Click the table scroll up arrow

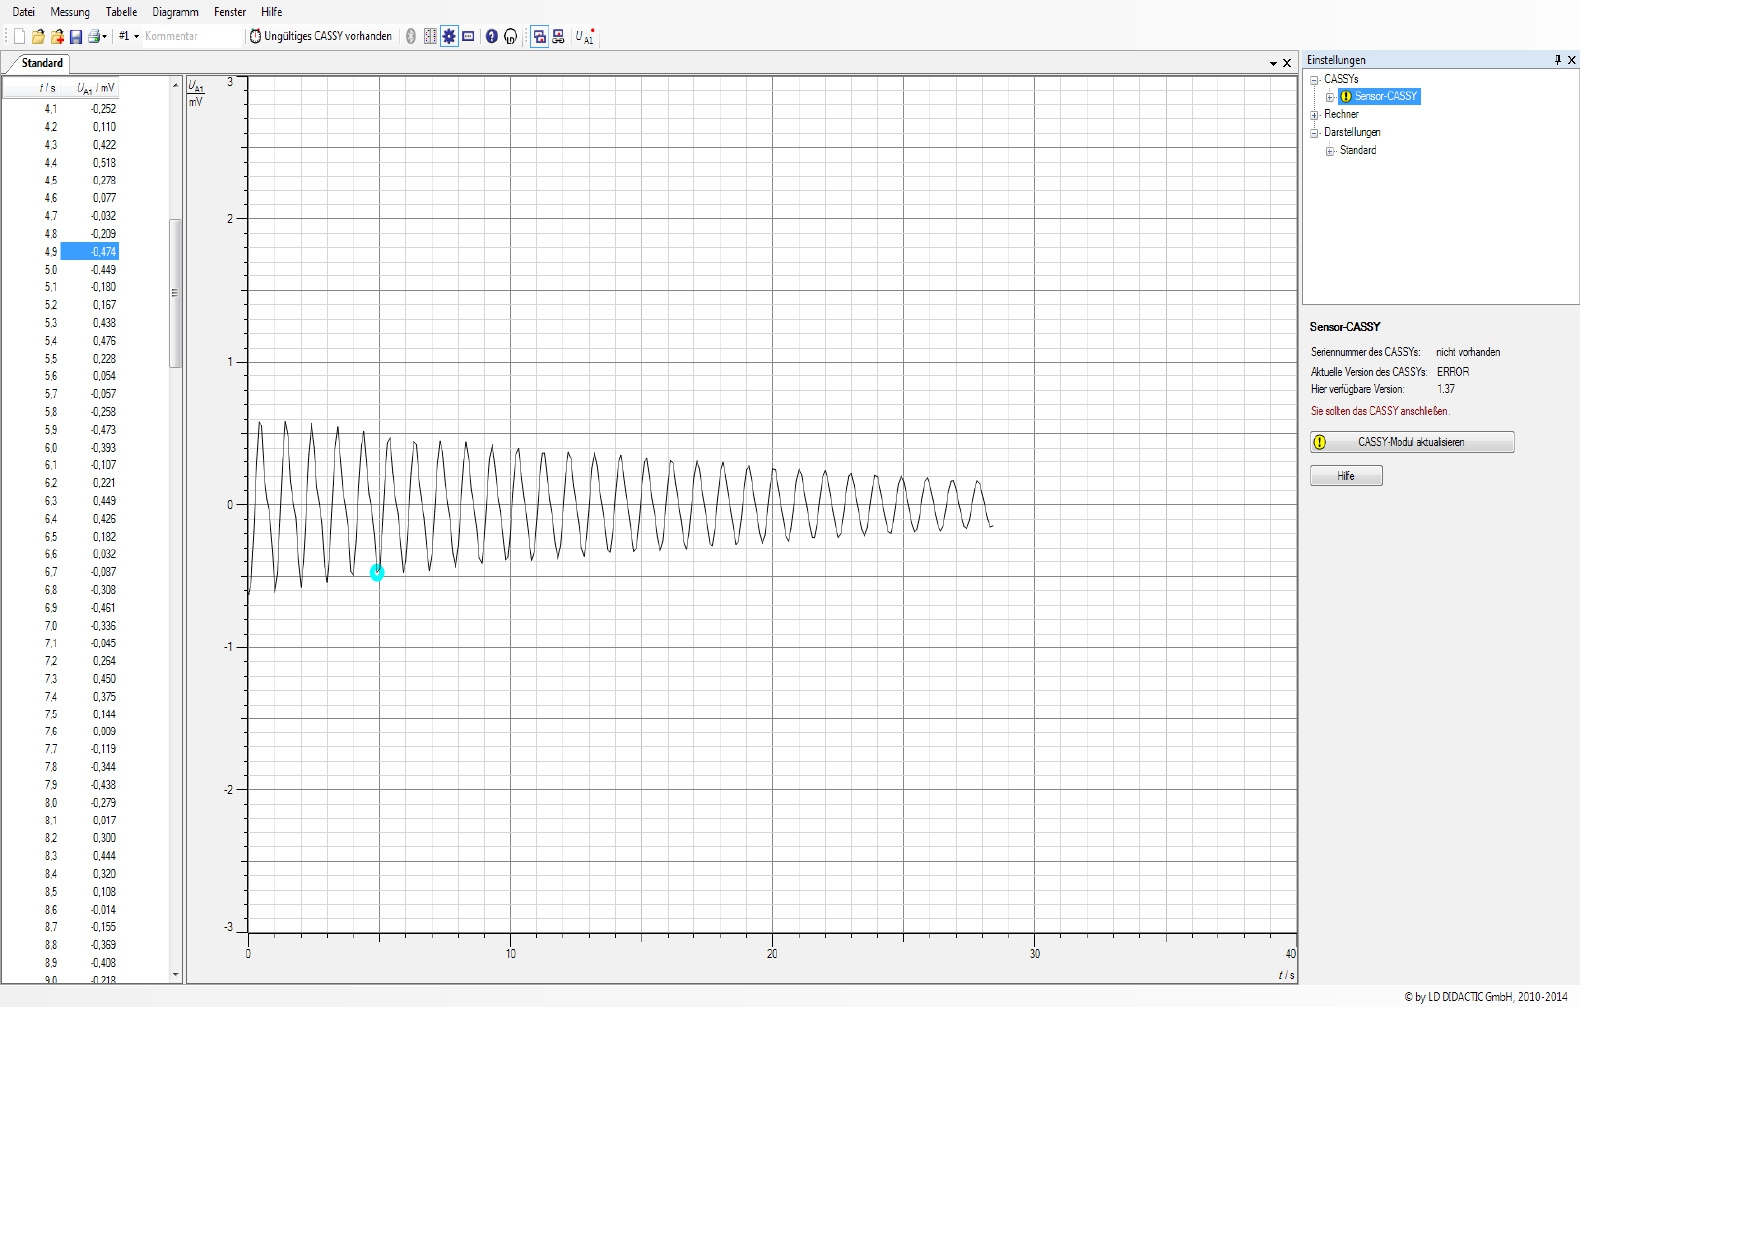pyautogui.click(x=176, y=86)
